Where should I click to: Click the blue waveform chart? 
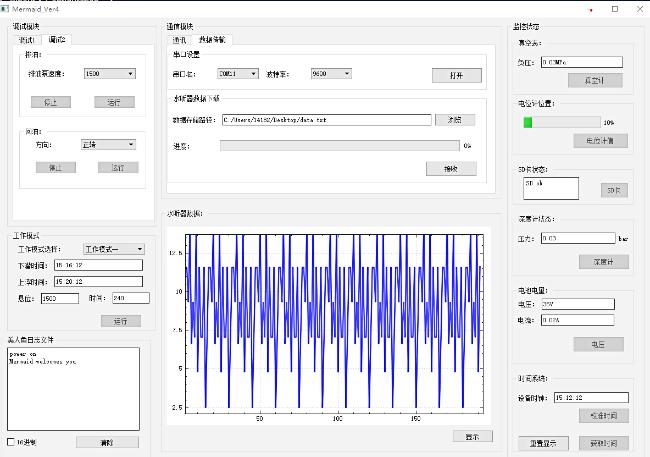[334, 323]
